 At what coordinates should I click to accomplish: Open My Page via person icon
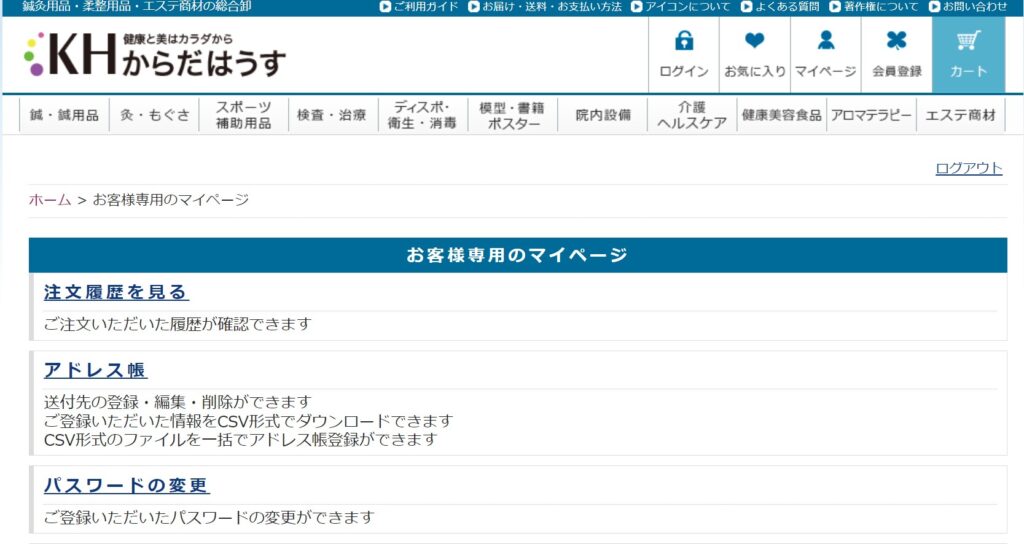(x=825, y=41)
